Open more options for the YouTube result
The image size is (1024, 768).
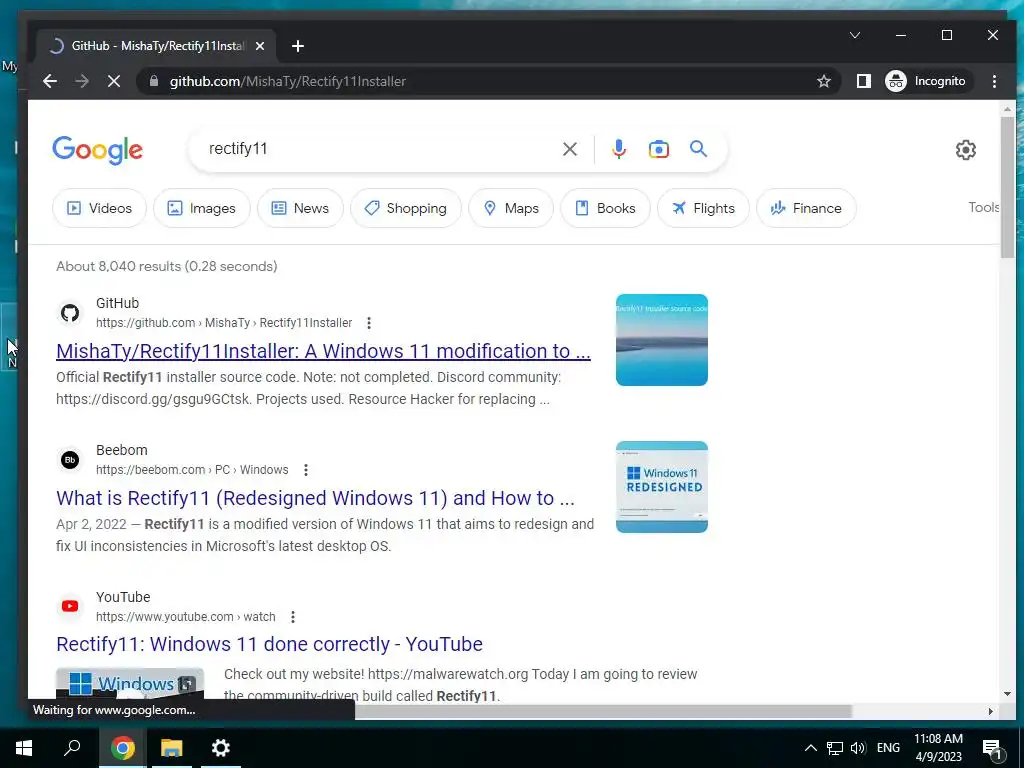point(293,616)
